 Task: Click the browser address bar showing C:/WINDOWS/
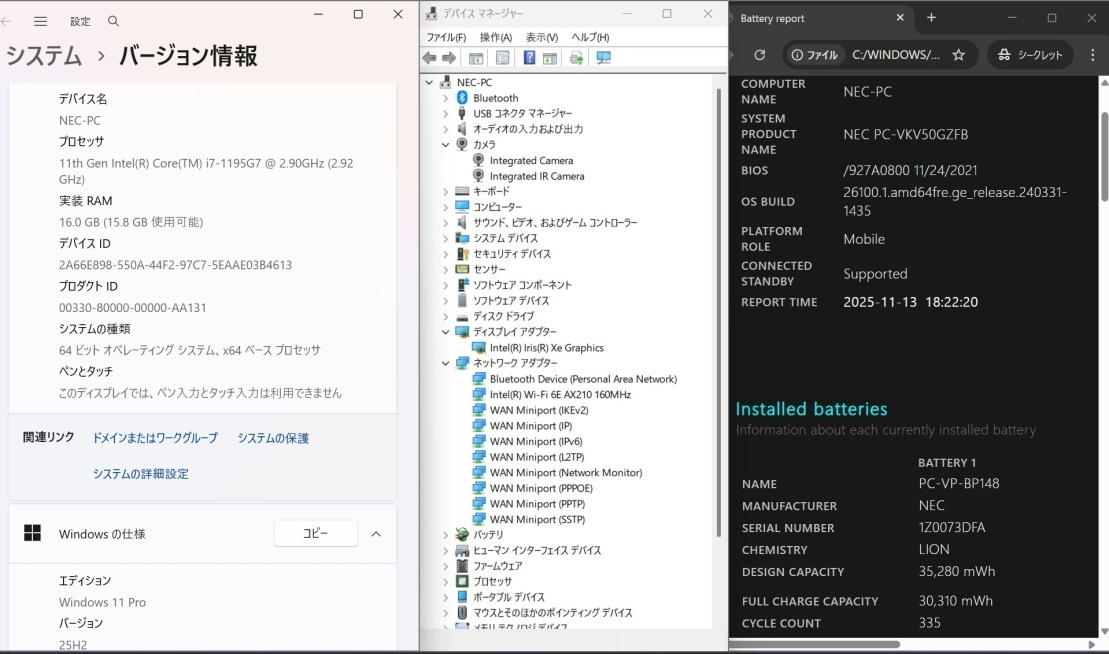(895, 55)
